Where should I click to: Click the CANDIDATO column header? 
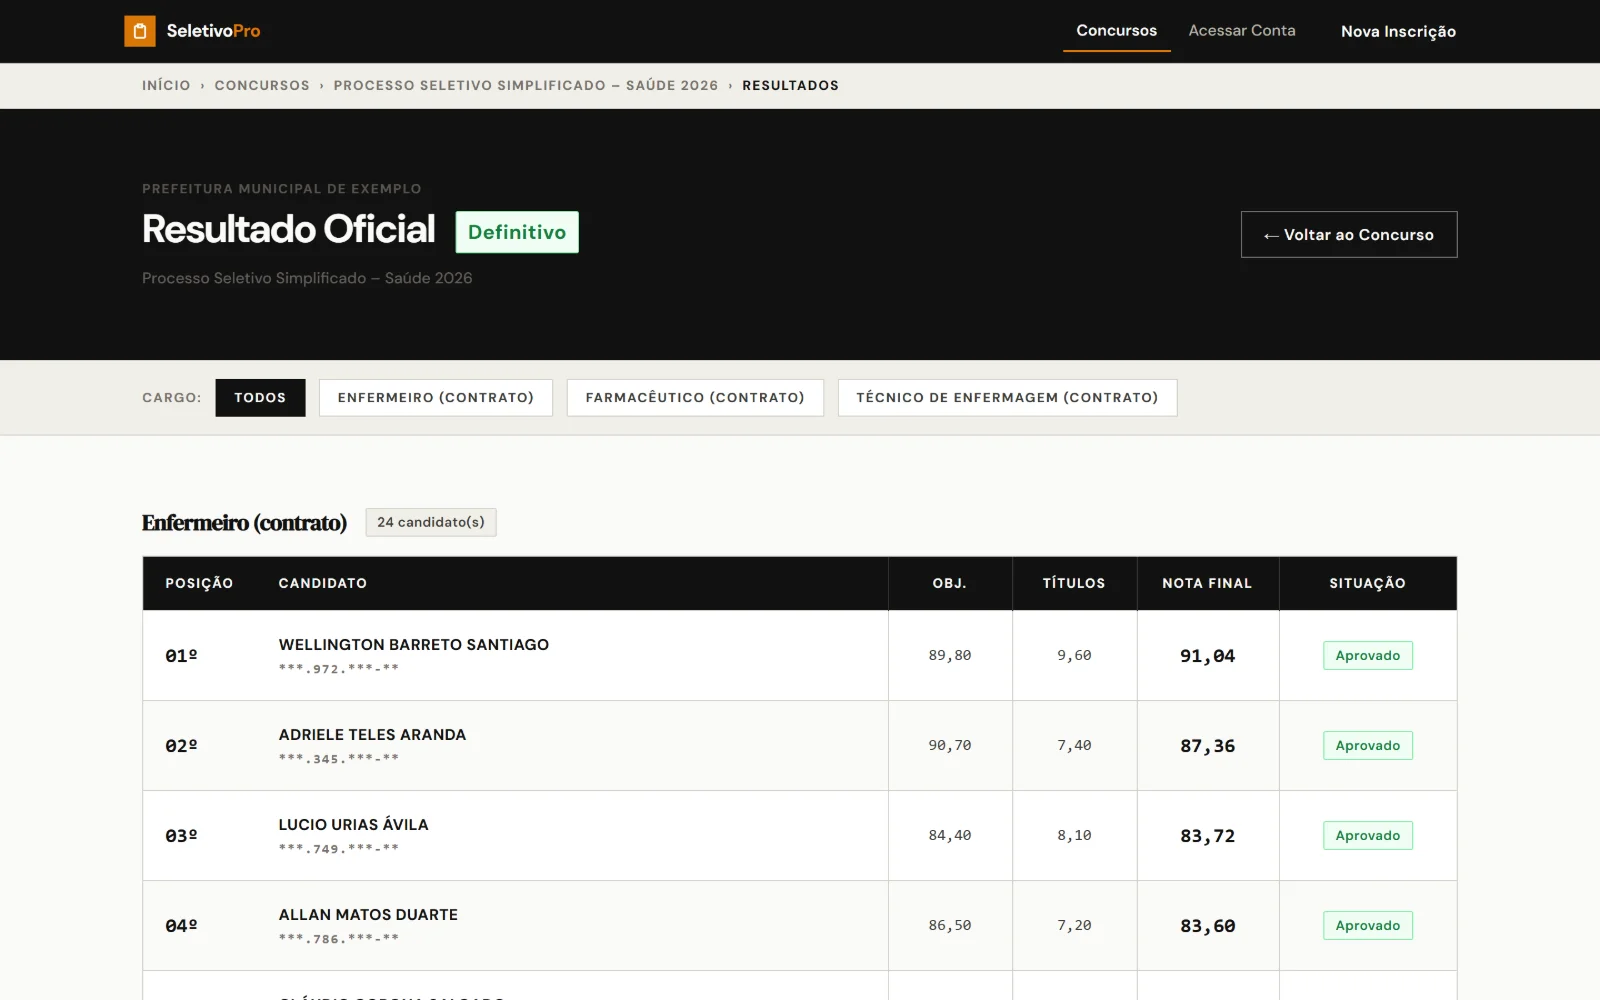pos(323,583)
